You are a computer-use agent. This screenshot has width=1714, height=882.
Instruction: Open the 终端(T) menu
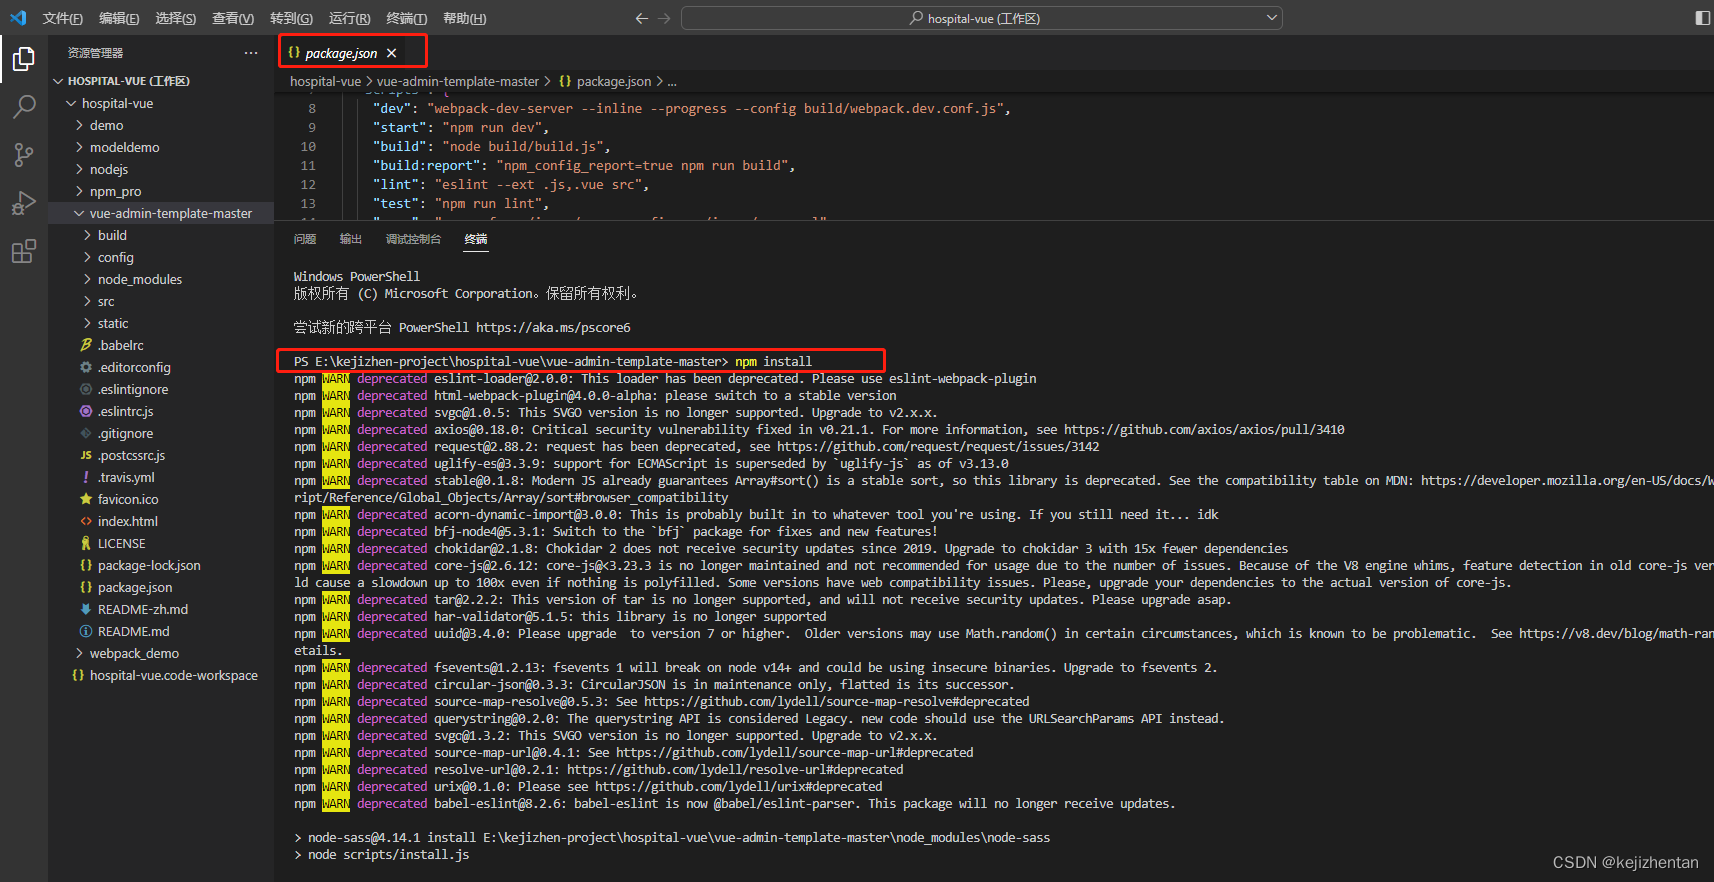click(x=406, y=18)
